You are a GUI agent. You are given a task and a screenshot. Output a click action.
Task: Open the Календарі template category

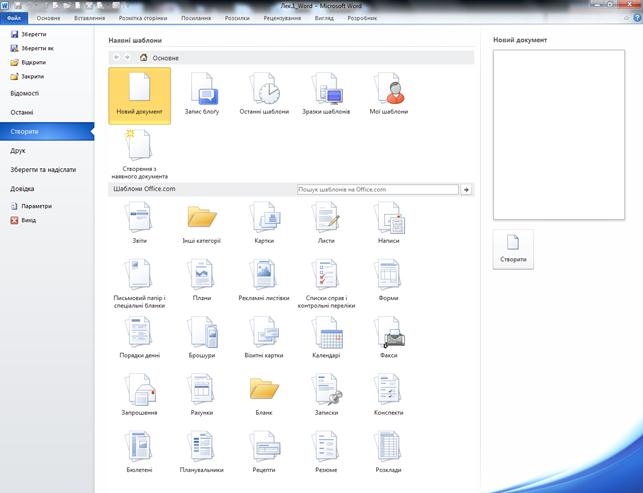(x=326, y=338)
